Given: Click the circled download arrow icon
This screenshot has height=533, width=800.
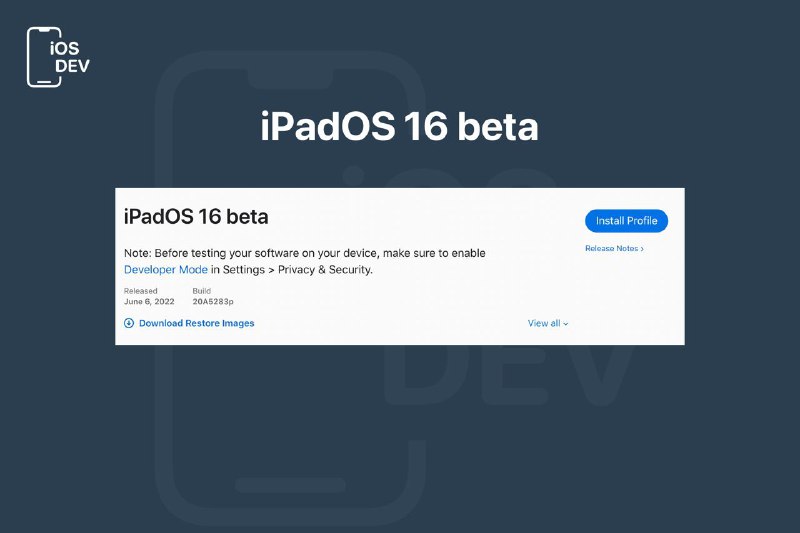Looking at the screenshot, I should pos(129,323).
